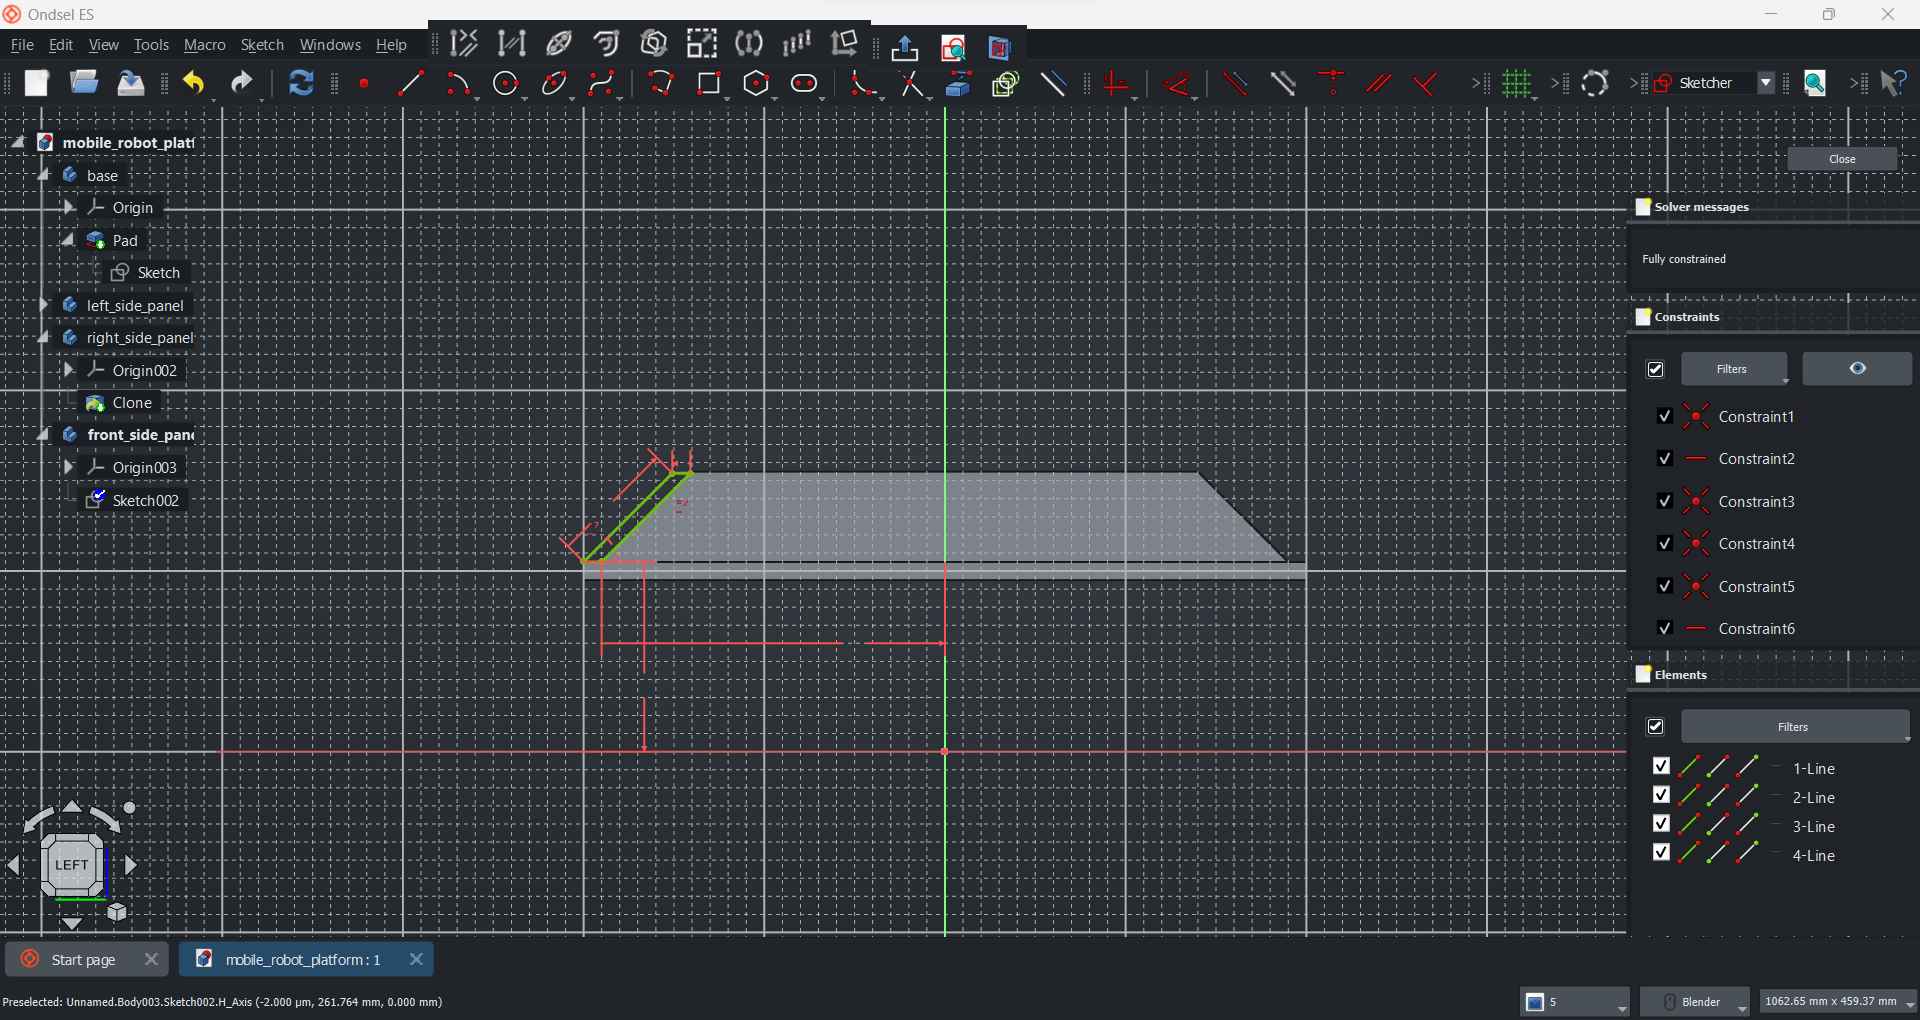Select the Fillet tool
Viewport: 1920px width, 1020px height.
pyautogui.click(x=863, y=84)
